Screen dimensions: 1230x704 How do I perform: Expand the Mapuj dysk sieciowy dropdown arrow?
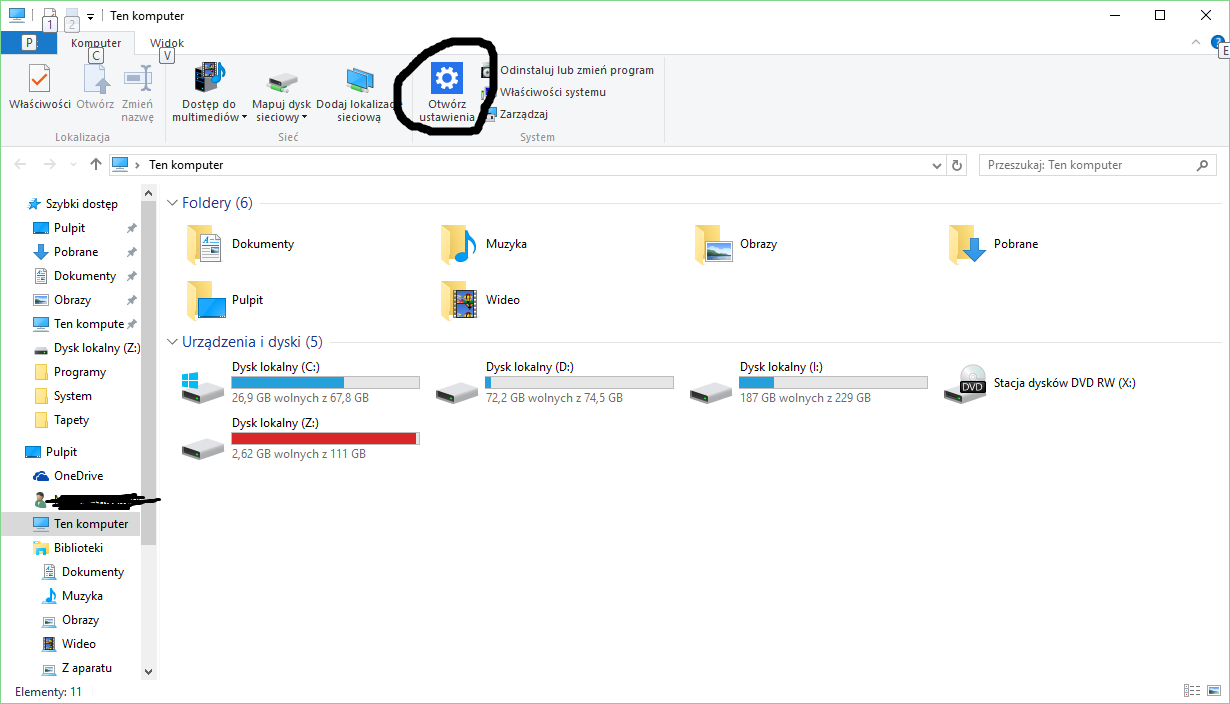point(304,117)
